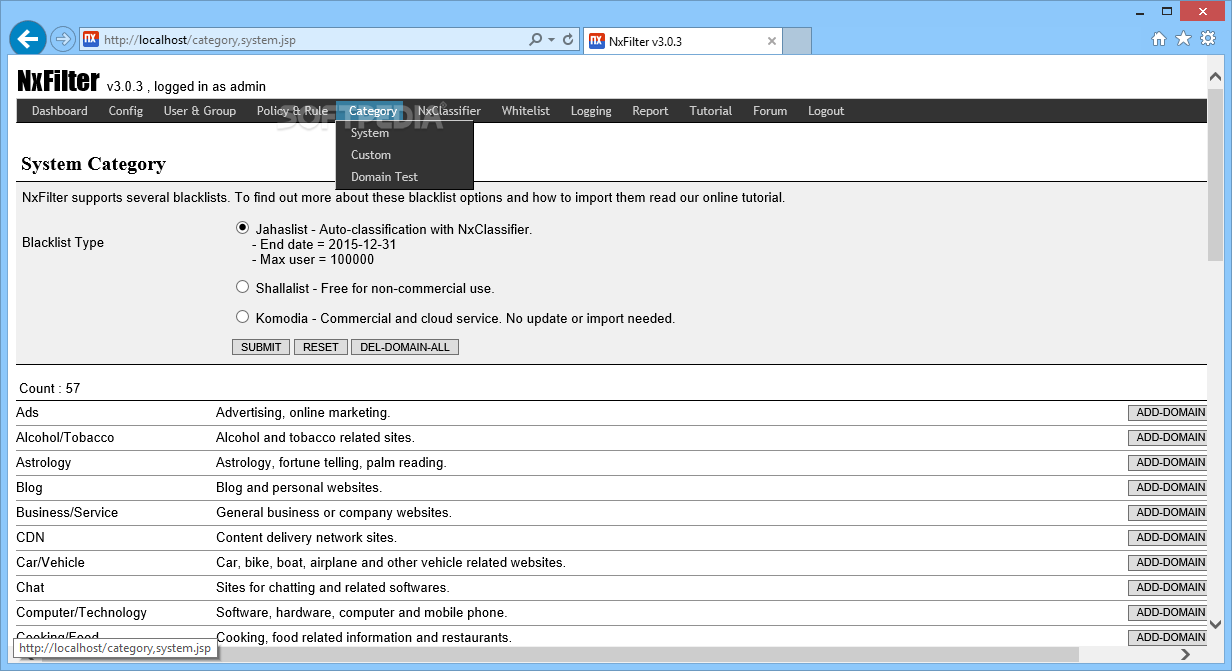This screenshot has height=671, width=1232.
Task: Click ADD-DOMAIN for Business/Service category
Action: tap(1167, 512)
